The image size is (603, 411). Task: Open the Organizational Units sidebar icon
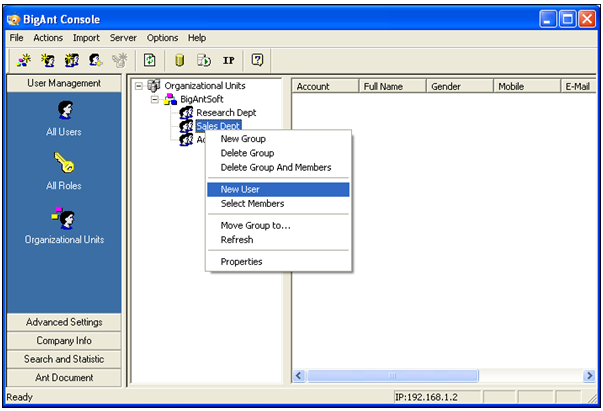(63, 218)
